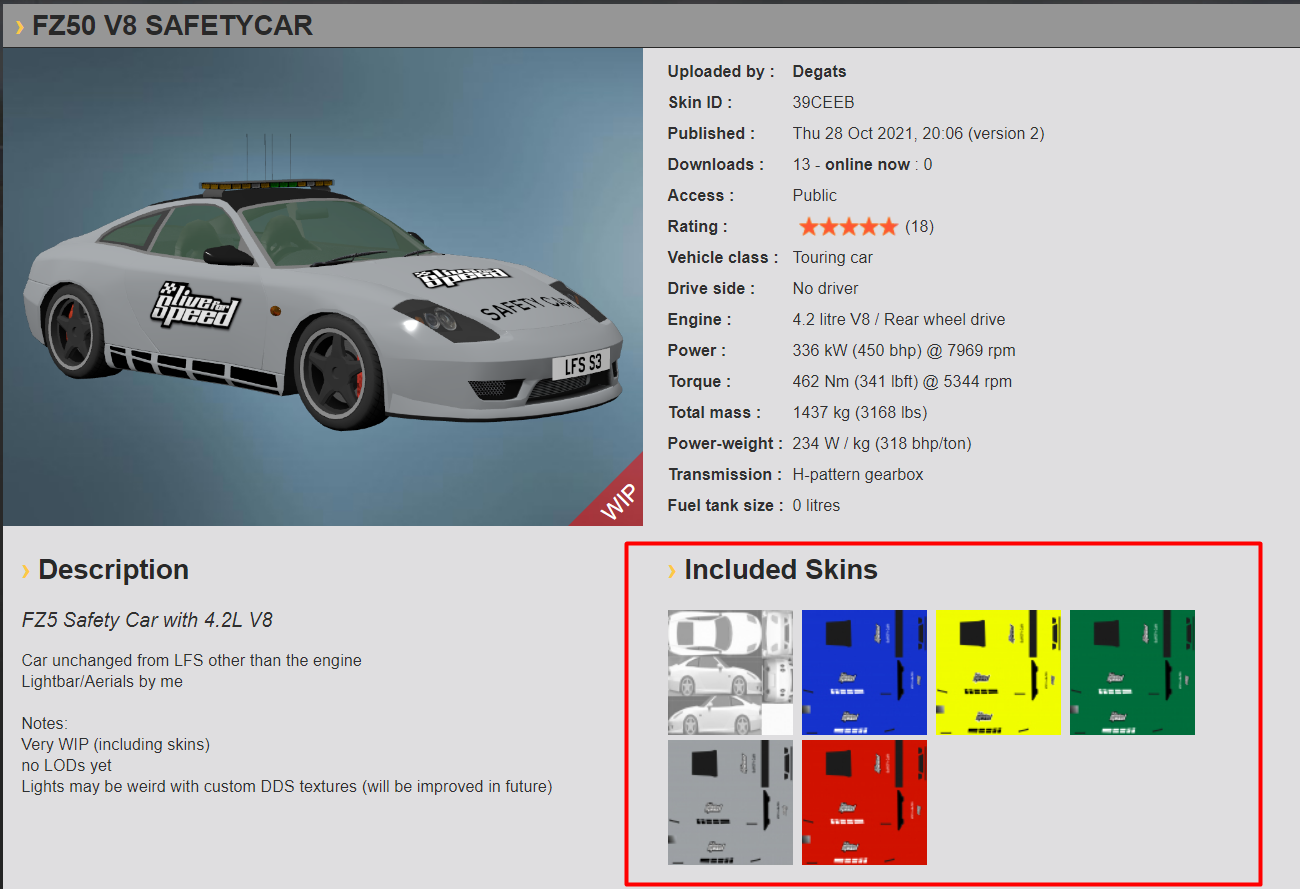Click the five-star rating icons
Screen dimensions: 1300x889
click(x=848, y=227)
